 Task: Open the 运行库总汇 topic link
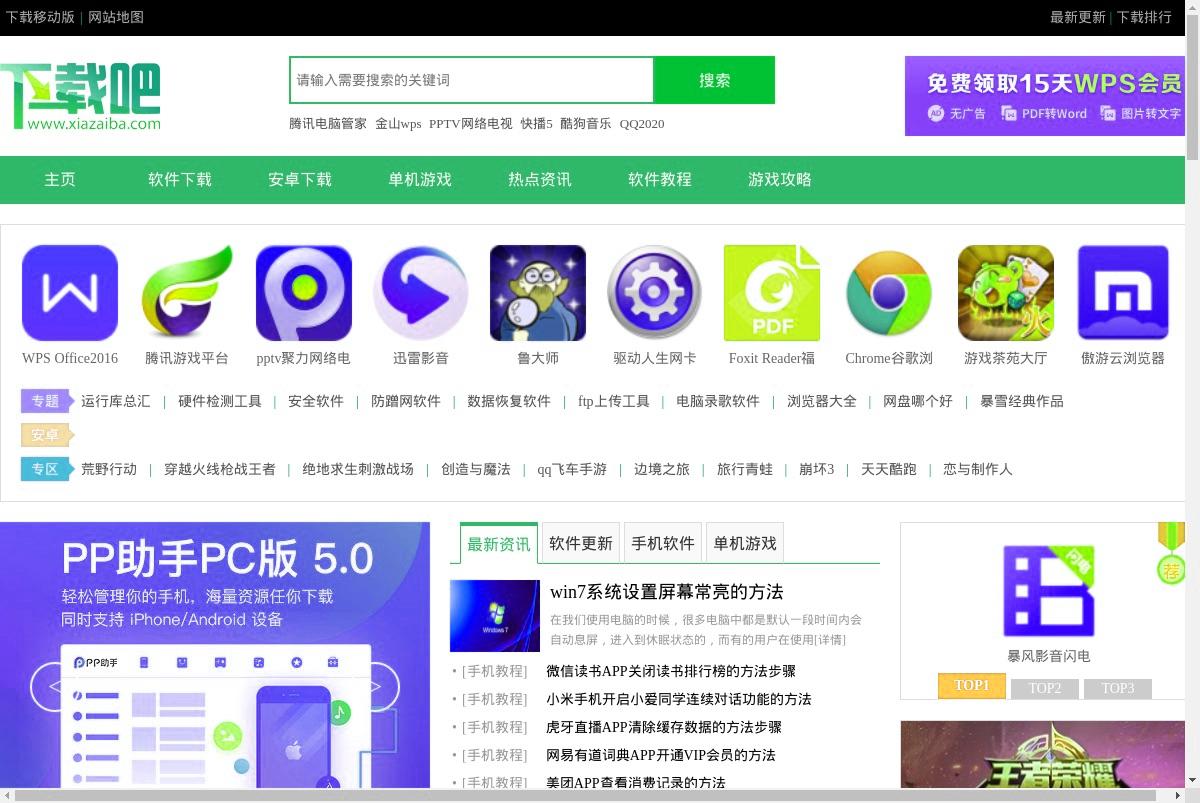[116, 401]
